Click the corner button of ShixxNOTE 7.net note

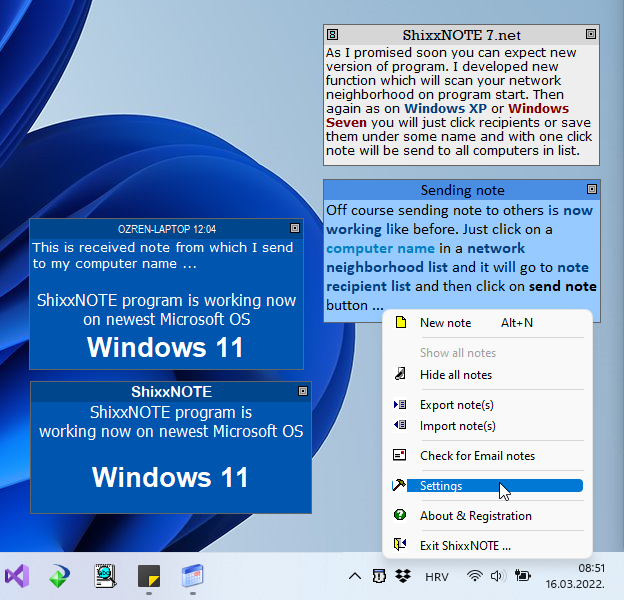coord(591,34)
